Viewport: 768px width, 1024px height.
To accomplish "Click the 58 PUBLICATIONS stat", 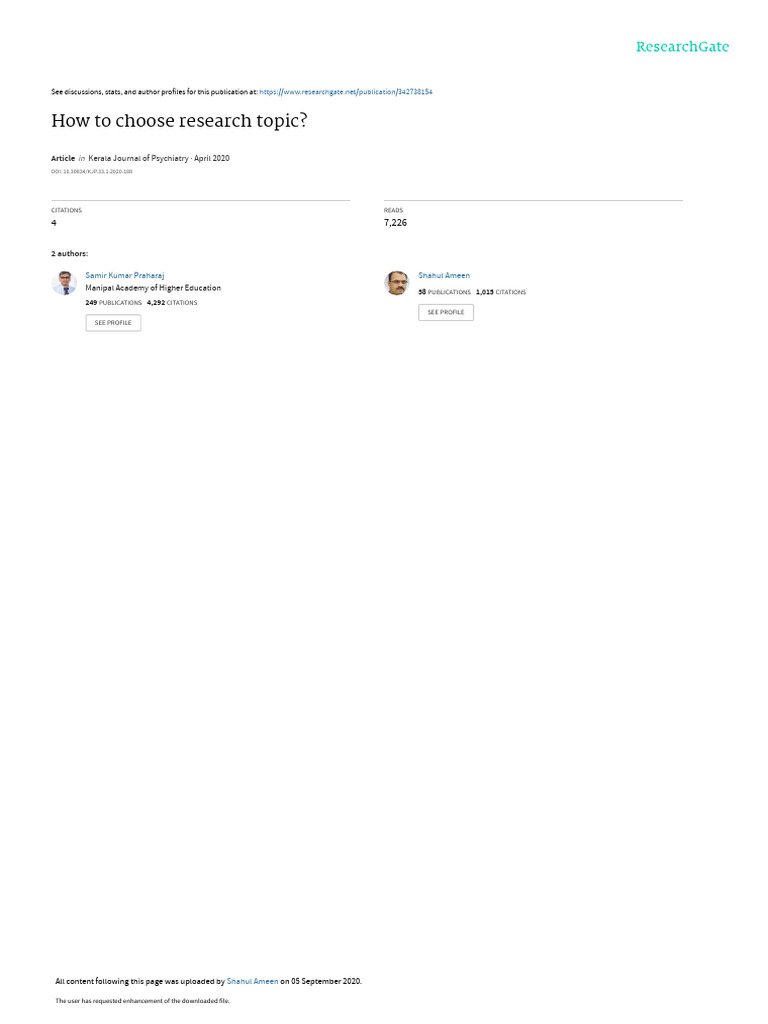I will tap(444, 293).
